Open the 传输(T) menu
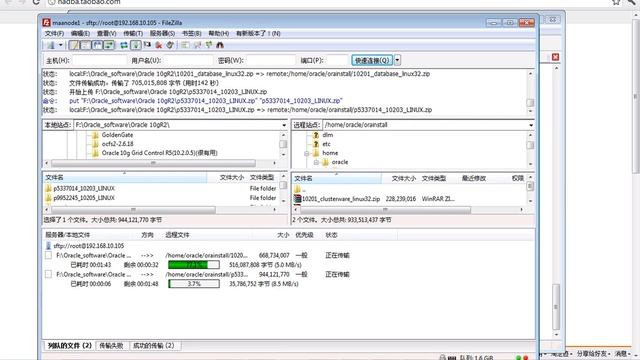Screen dimensions: 640x360 click(133, 33)
